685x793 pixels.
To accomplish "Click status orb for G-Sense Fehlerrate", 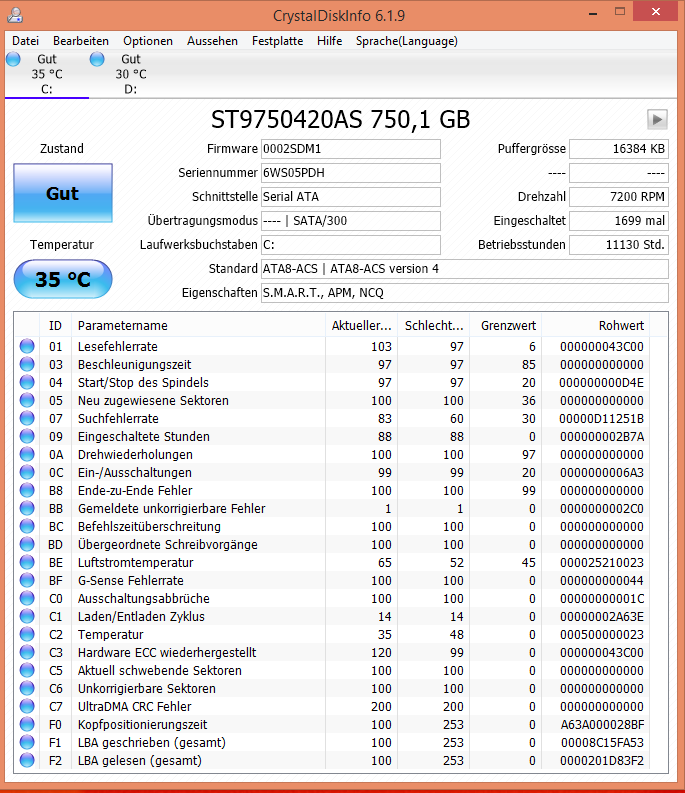I will [x=27, y=581].
